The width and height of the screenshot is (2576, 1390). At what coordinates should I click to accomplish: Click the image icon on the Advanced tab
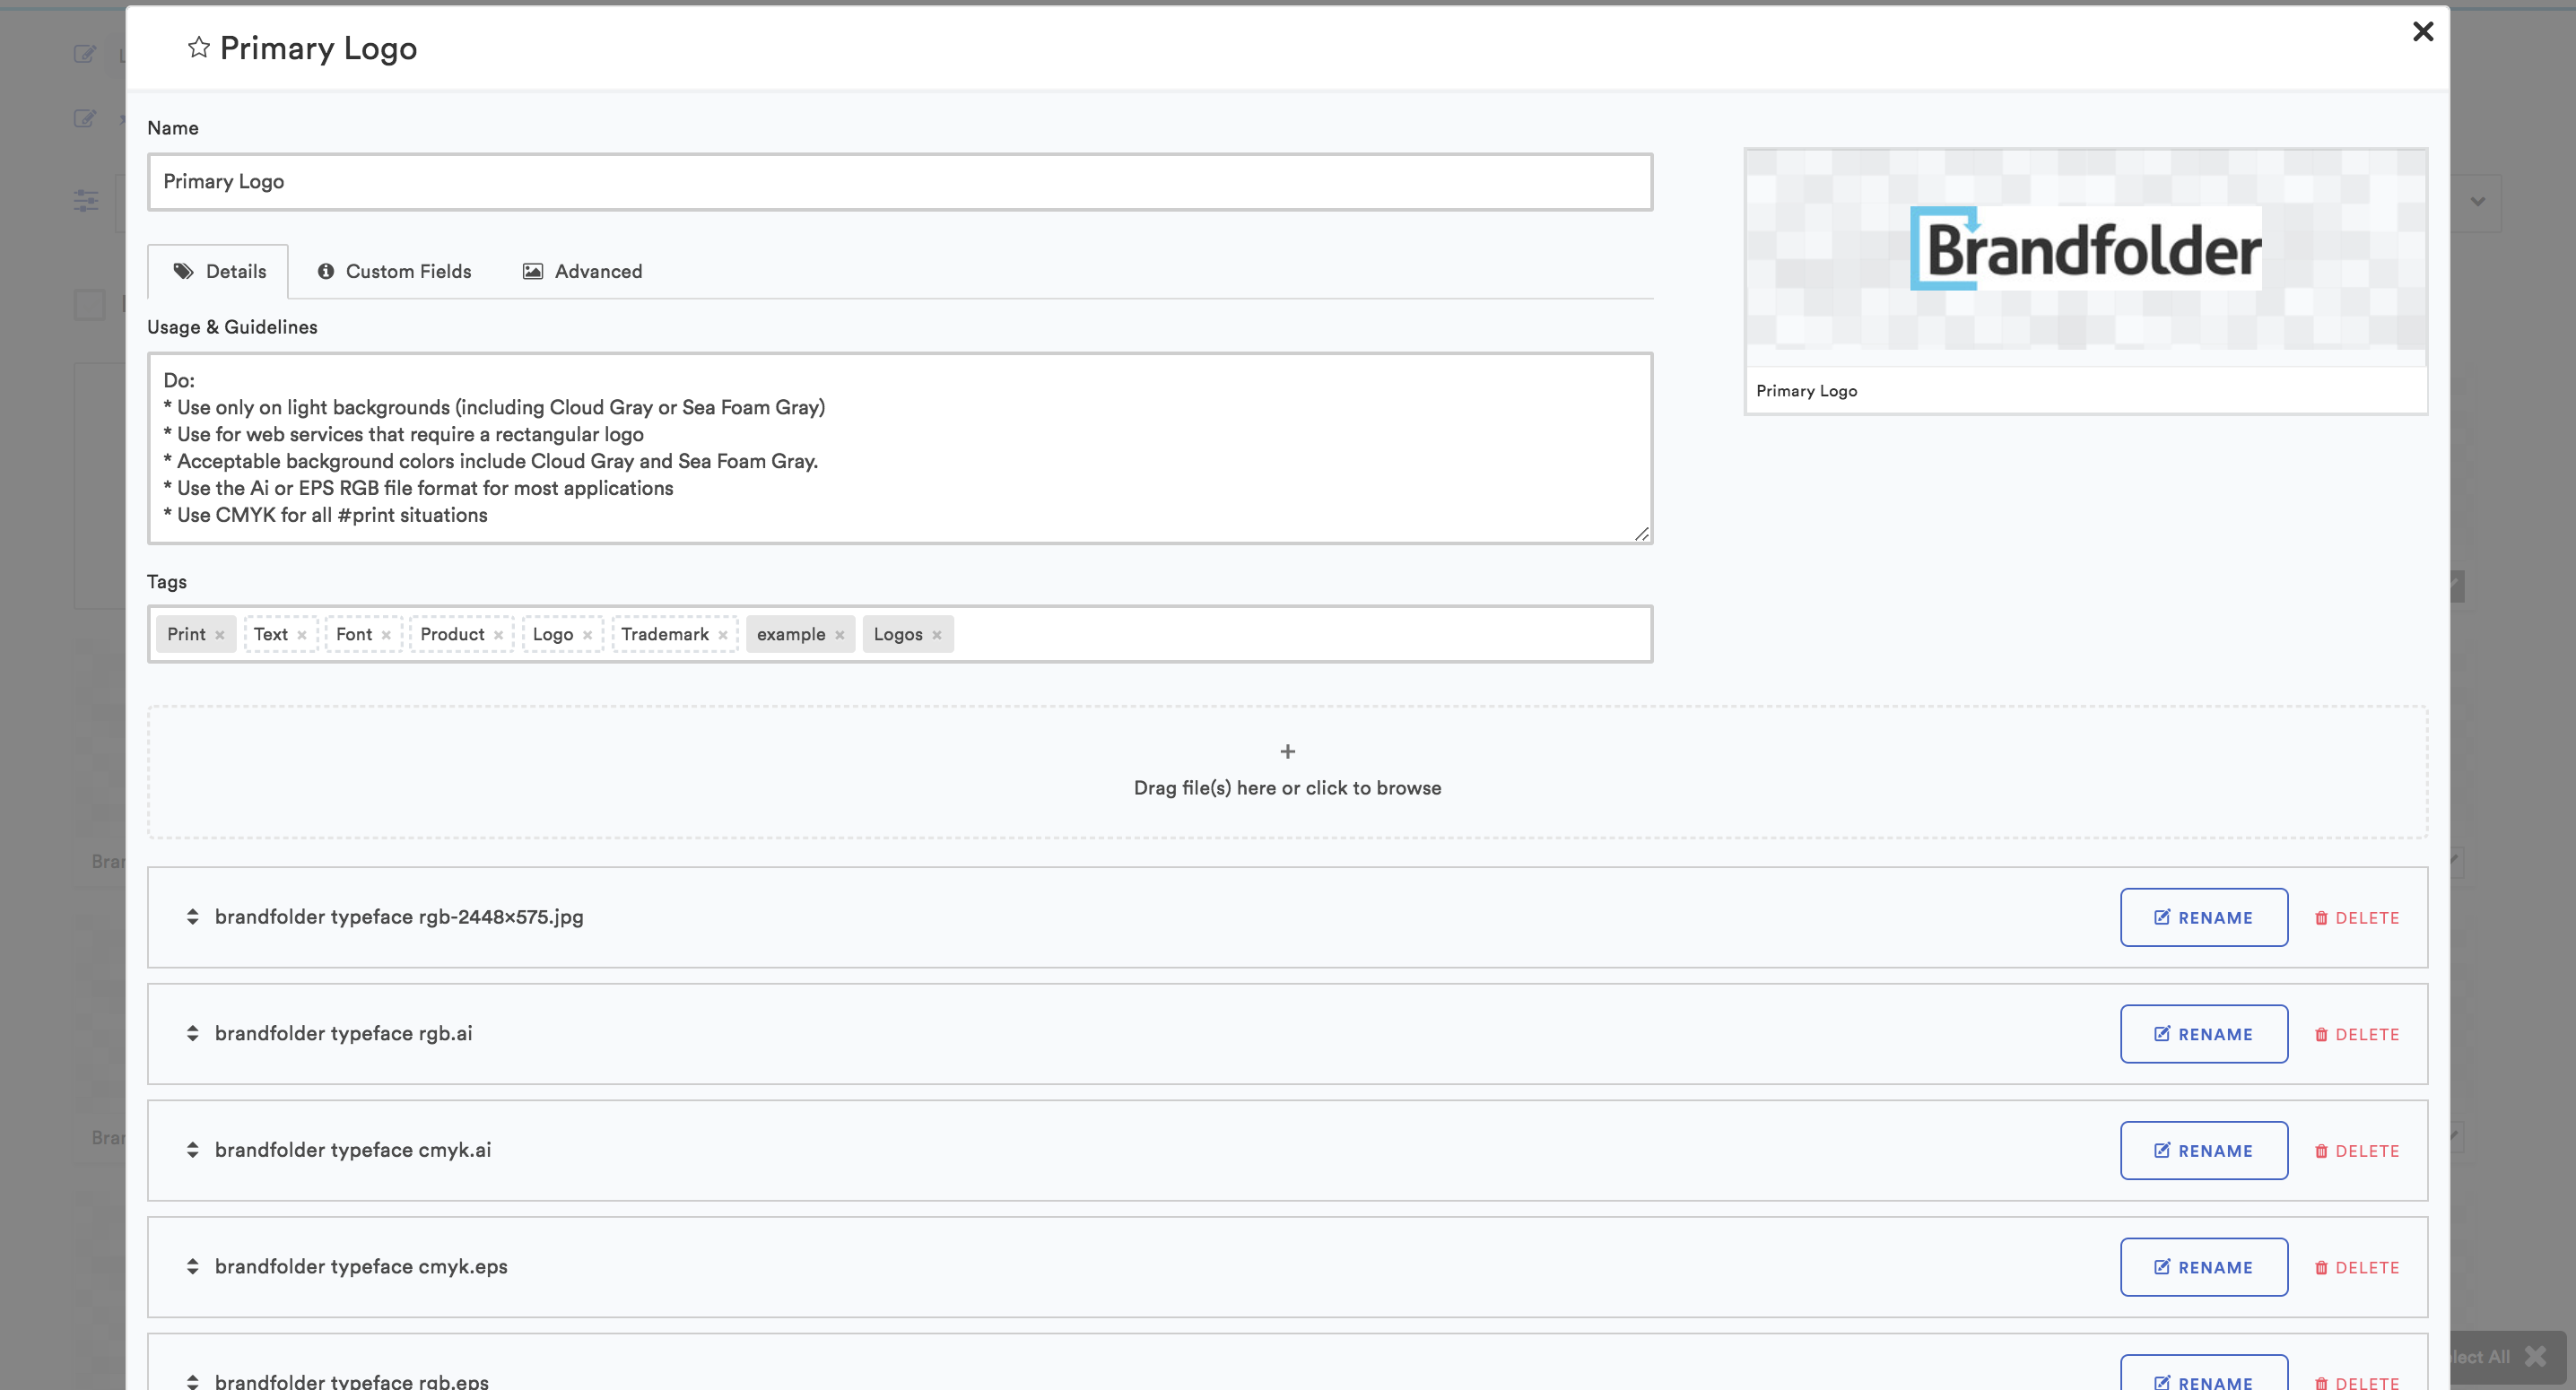[x=533, y=271]
